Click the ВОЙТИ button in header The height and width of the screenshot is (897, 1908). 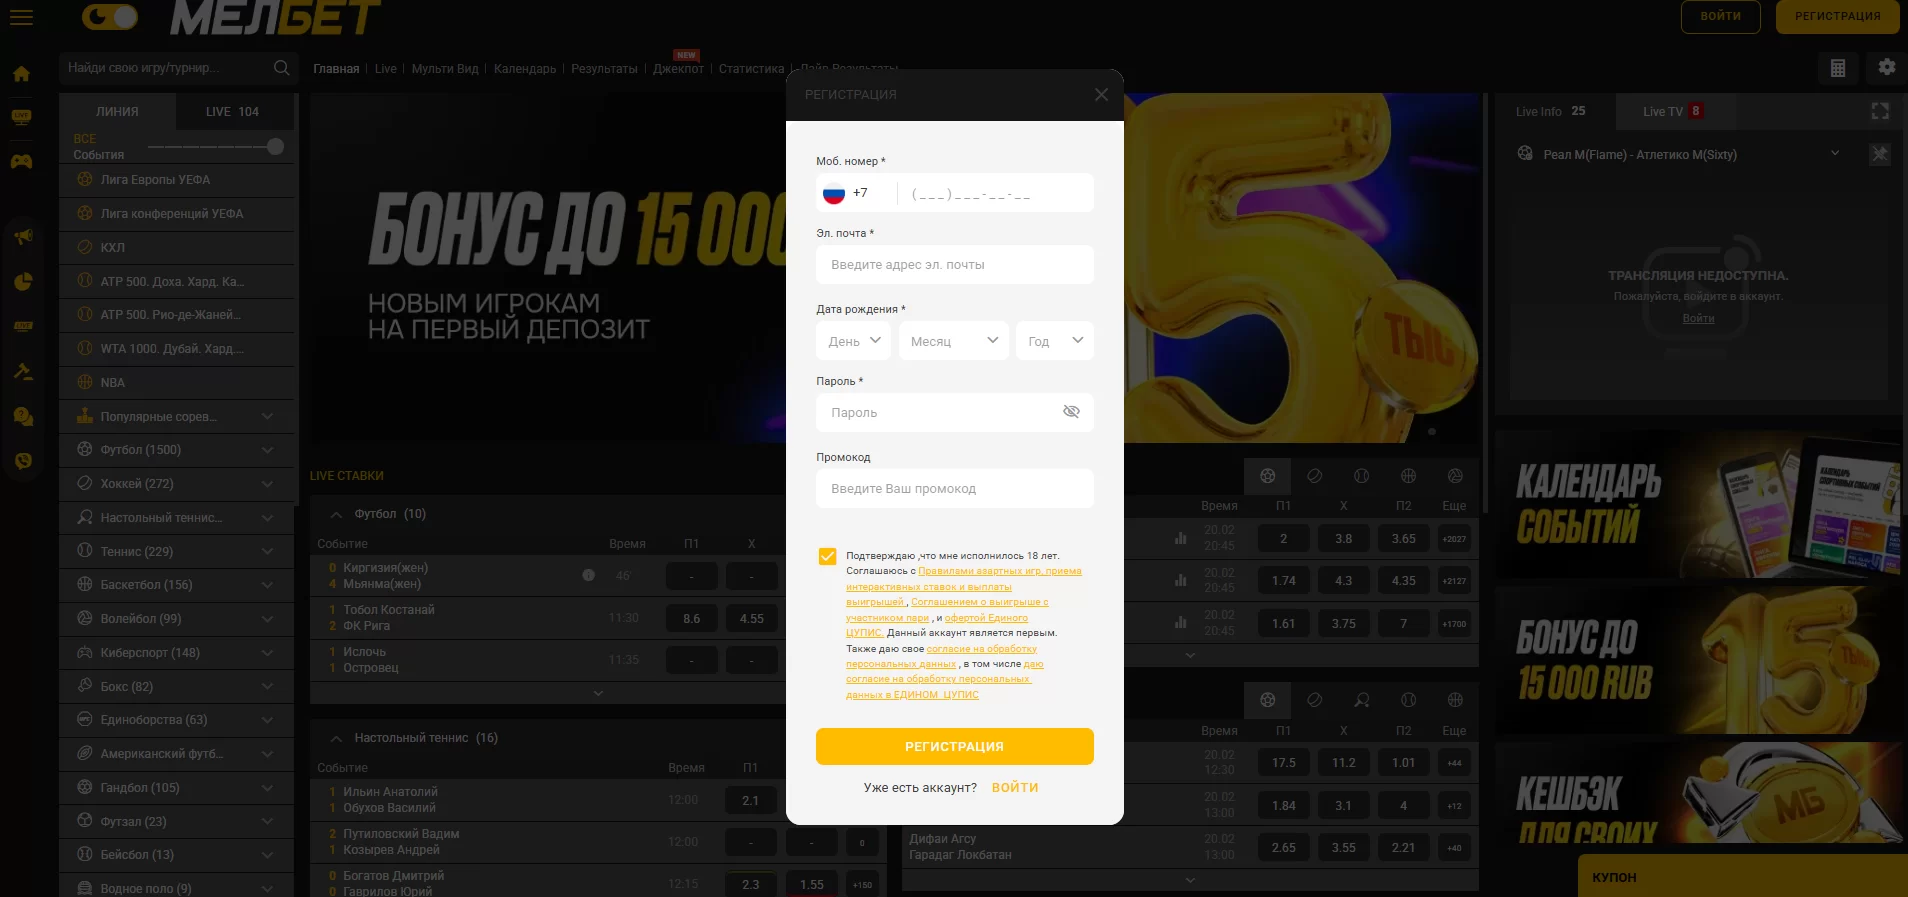pyautogui.click(x=1720, y=16)
